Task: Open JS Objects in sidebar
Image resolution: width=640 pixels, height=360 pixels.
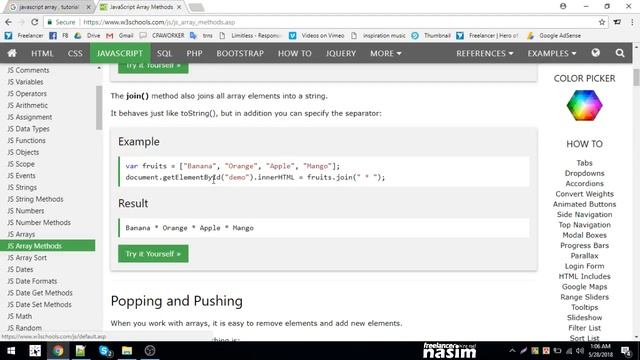Action: [x=23, y=152]
